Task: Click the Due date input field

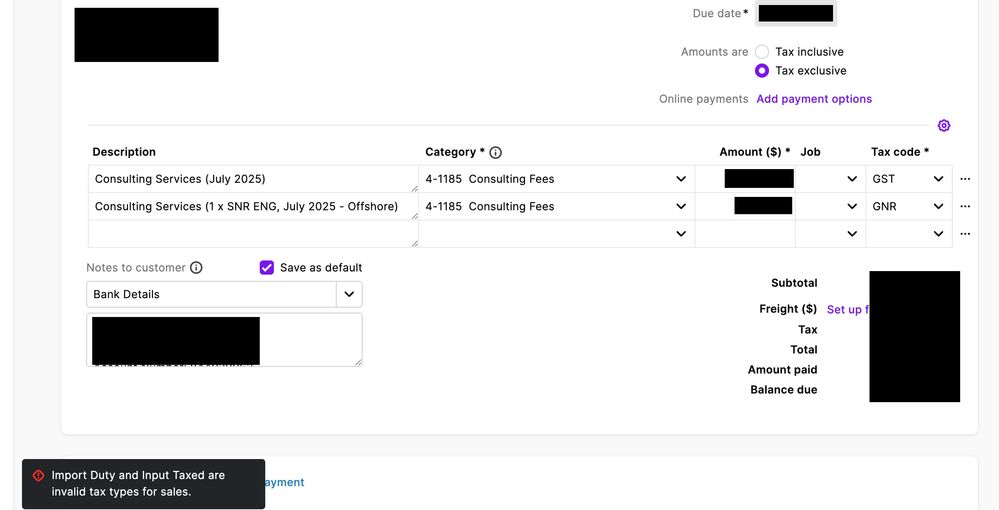Action: tap(796, 14)
